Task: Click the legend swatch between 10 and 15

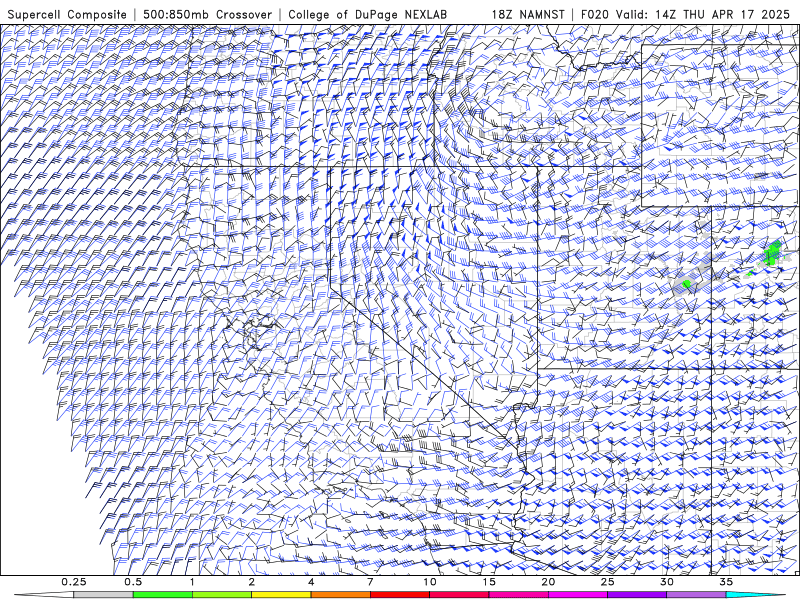Action: pos(459,595)
